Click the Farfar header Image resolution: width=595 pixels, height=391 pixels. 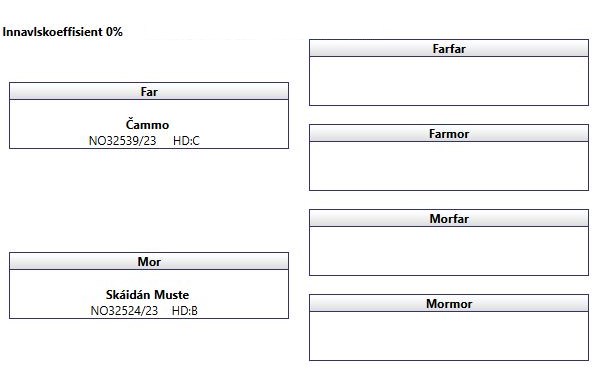click(449, 49)
